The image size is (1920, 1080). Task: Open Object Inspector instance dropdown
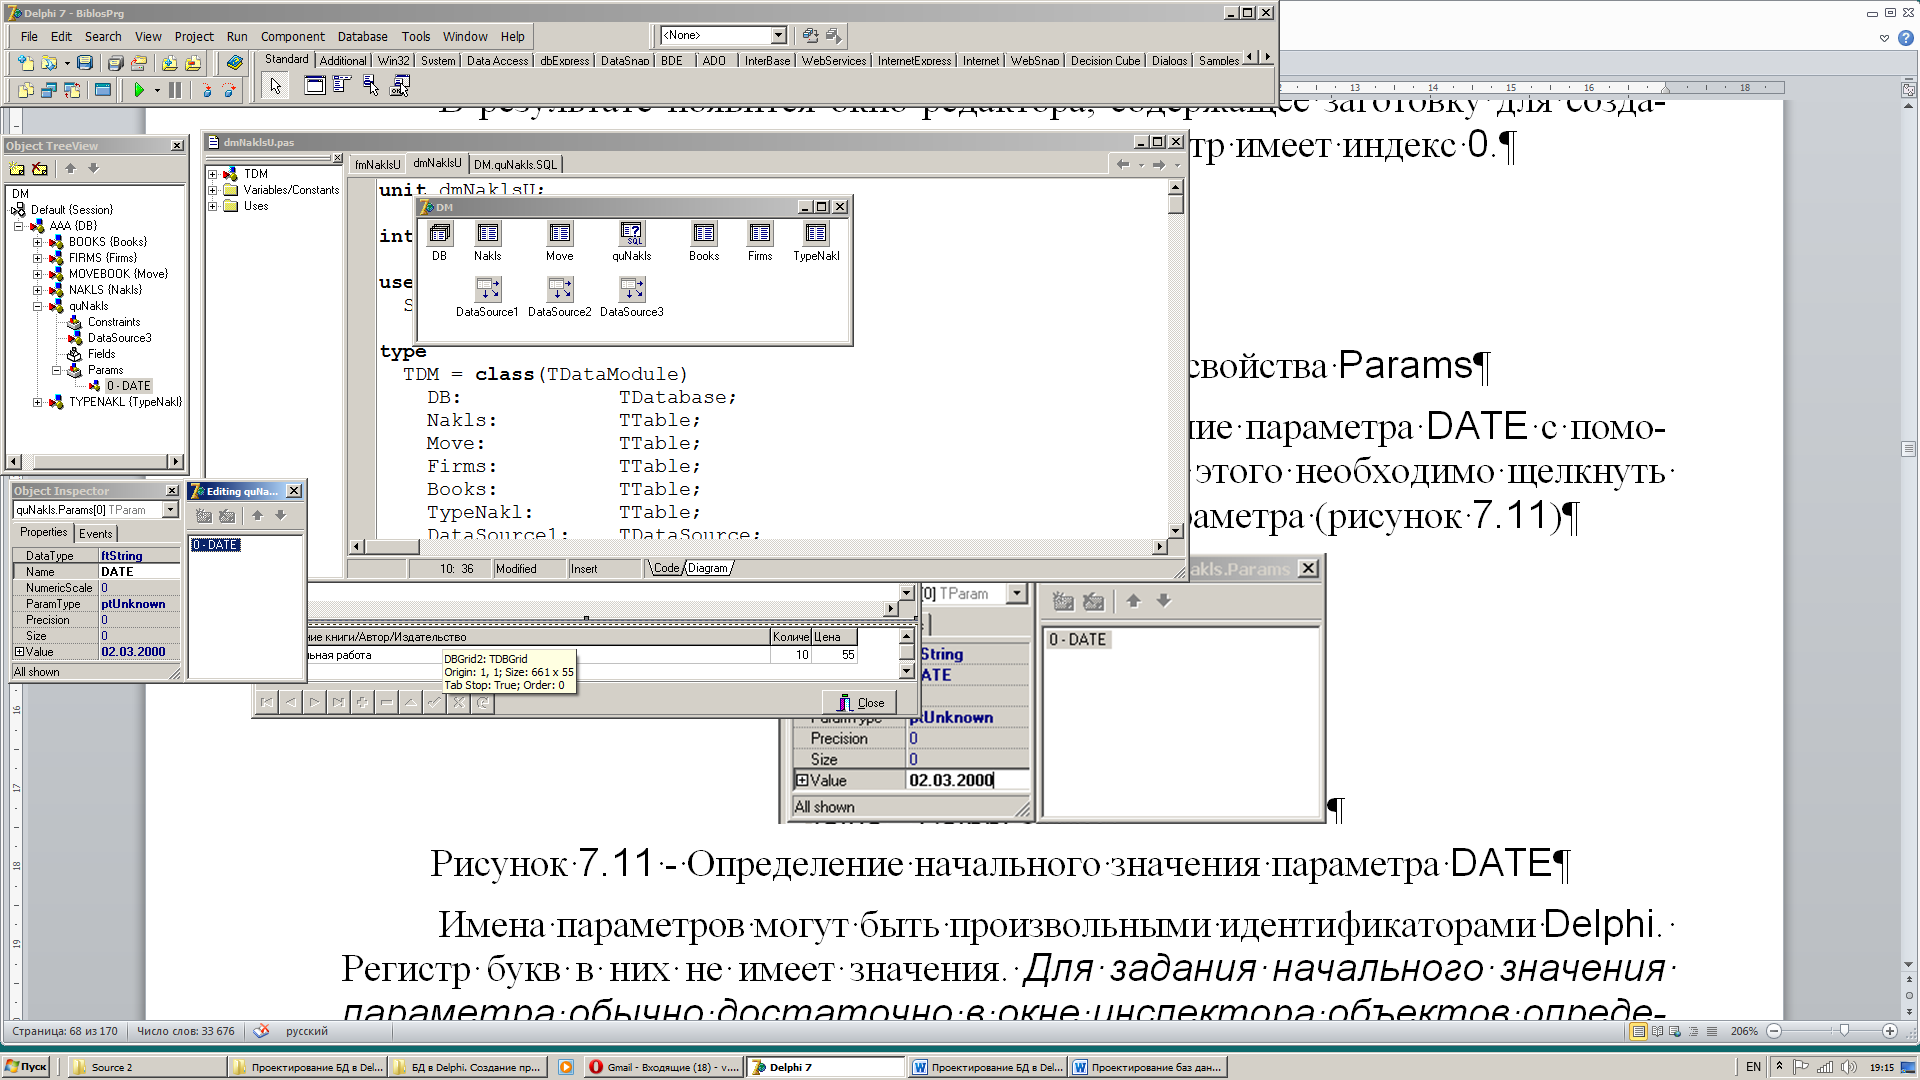coord(171,510)
